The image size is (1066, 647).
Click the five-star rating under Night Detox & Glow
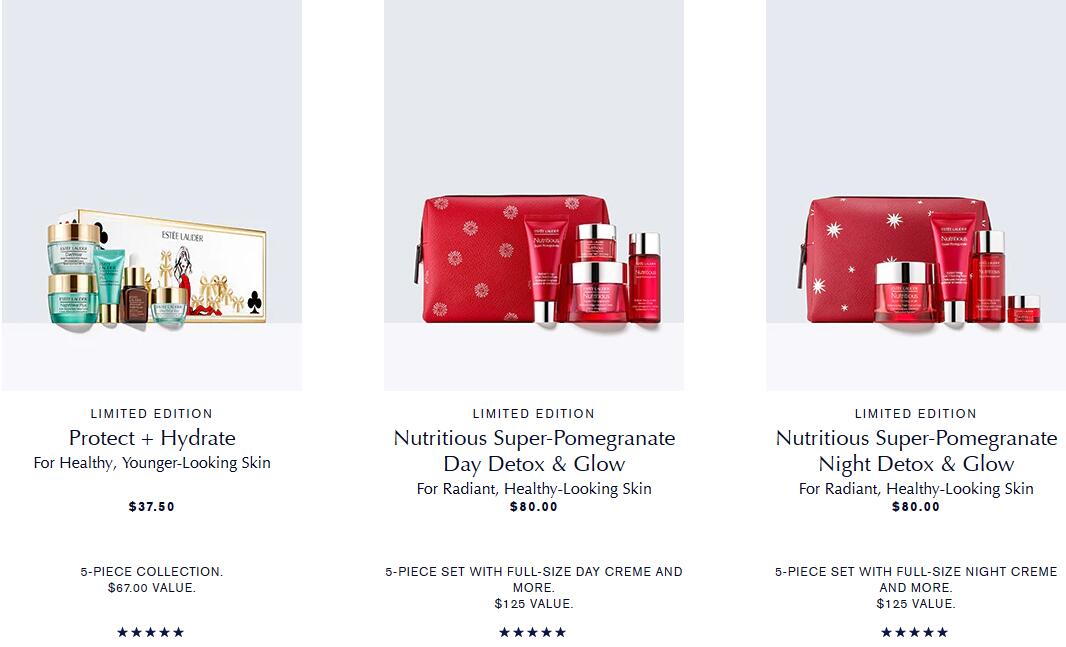click(914, 632)
